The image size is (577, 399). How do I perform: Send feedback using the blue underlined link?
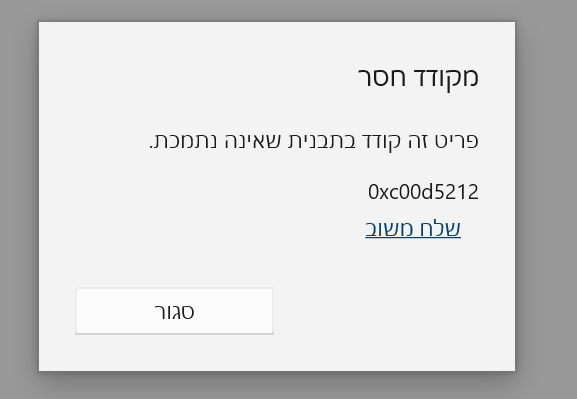coord(413,229)
